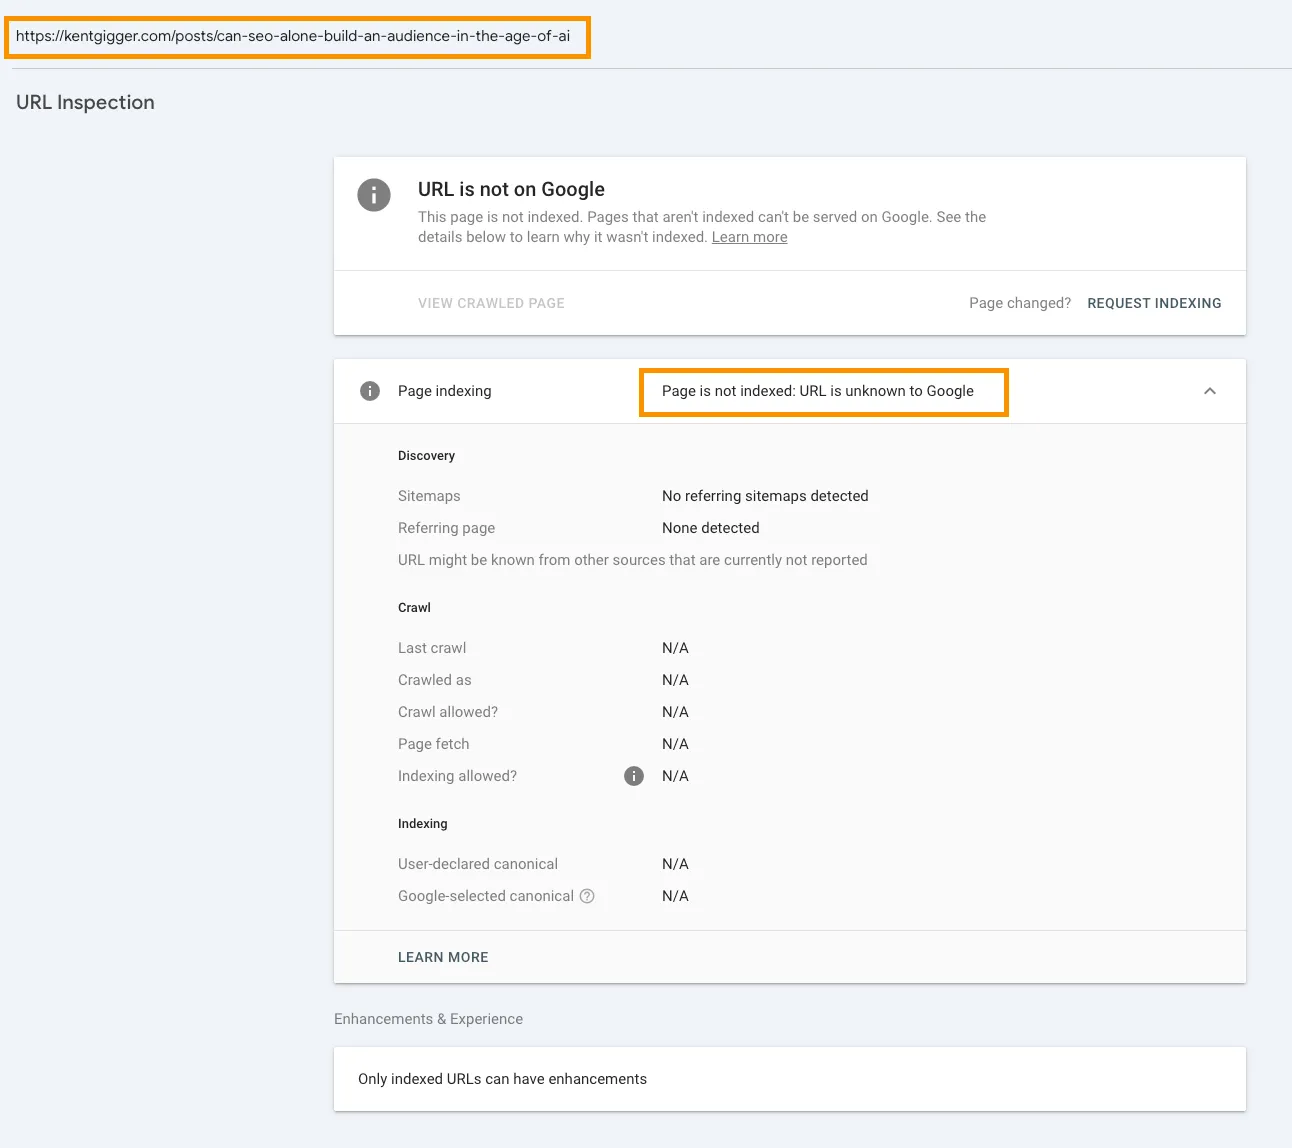Click the info icon next to Page indexing
Screen dimensions: 1292x1148
tap(370, 391)
